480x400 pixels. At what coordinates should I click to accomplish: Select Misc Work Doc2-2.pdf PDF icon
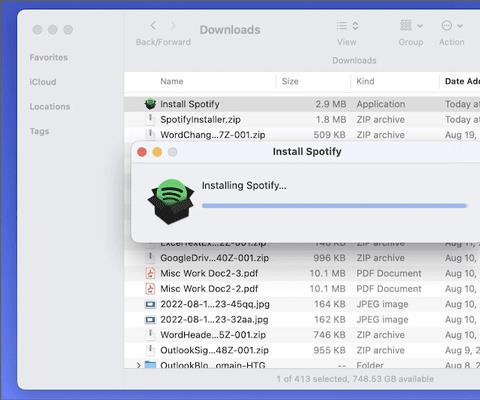coord(150,288)
